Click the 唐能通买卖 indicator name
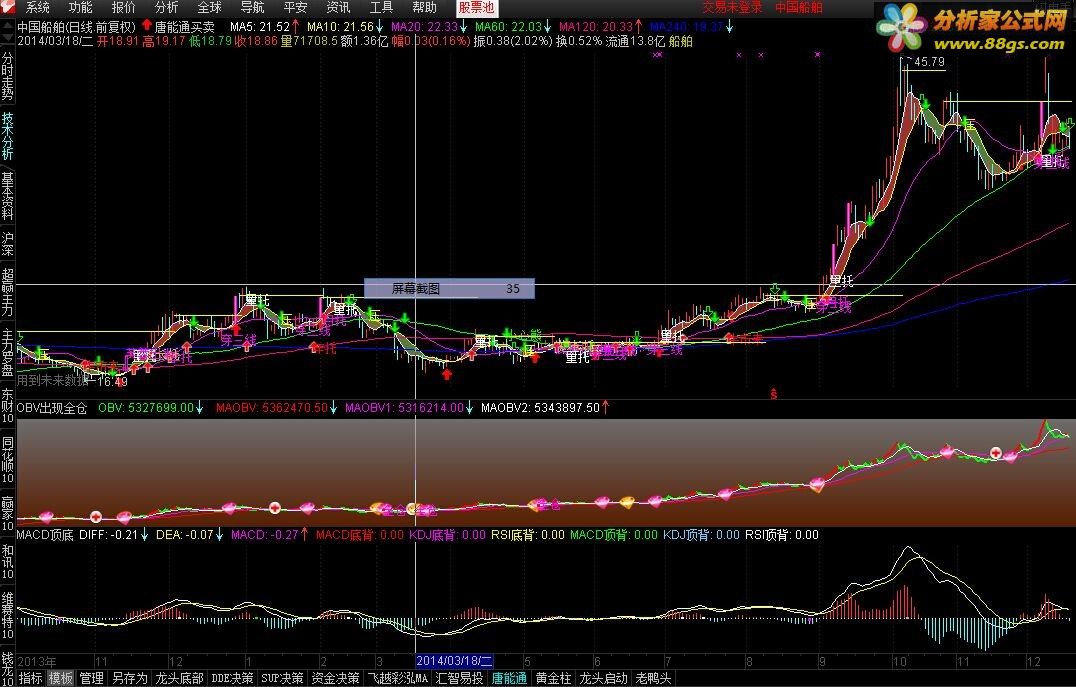1076x687 pixels. point(185,27)
